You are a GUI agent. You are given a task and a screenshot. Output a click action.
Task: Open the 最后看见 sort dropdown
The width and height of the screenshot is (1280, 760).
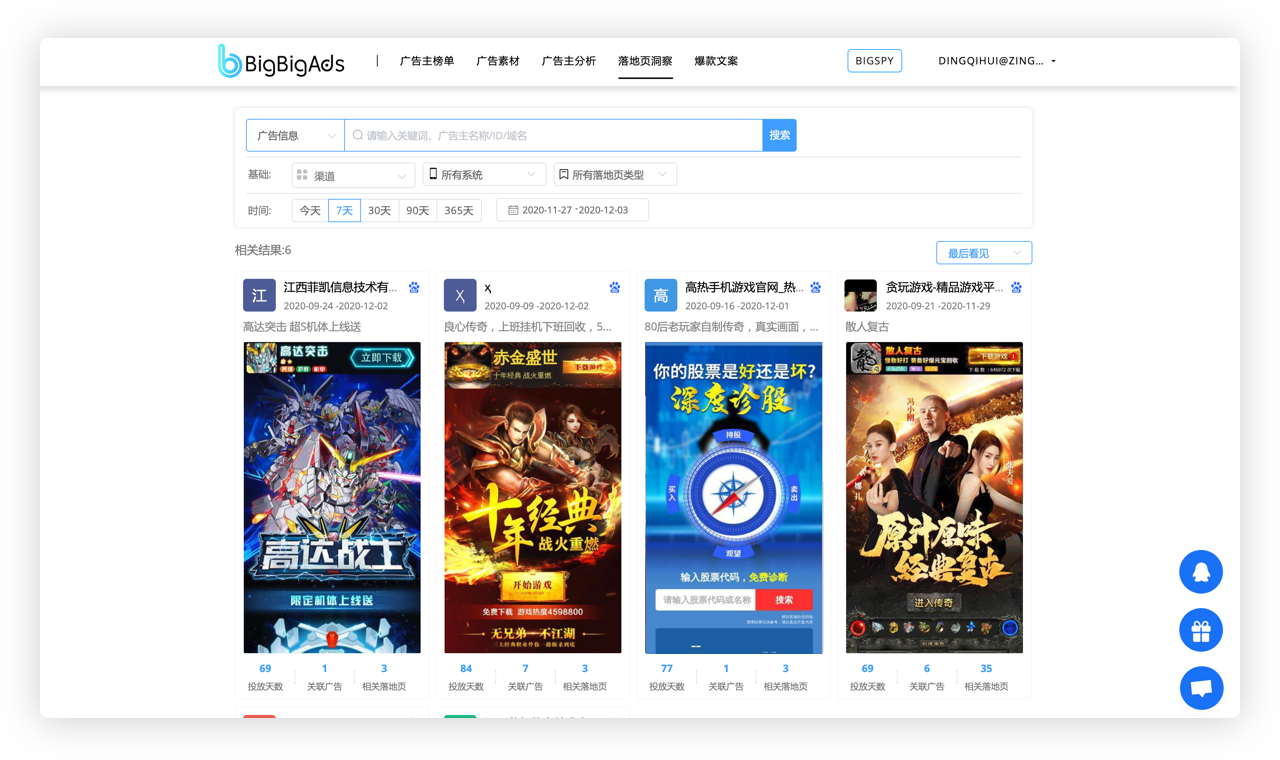984,253
